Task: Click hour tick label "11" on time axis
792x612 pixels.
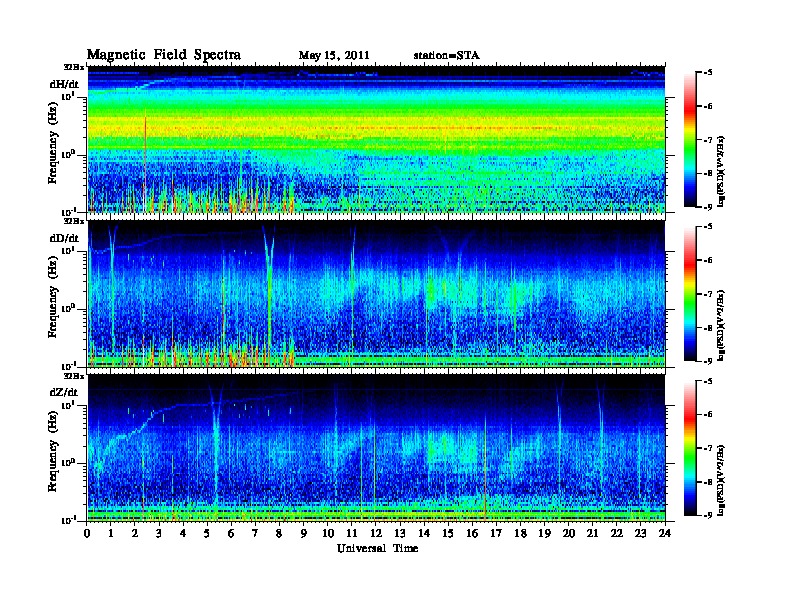Action: tap(352, 533)
